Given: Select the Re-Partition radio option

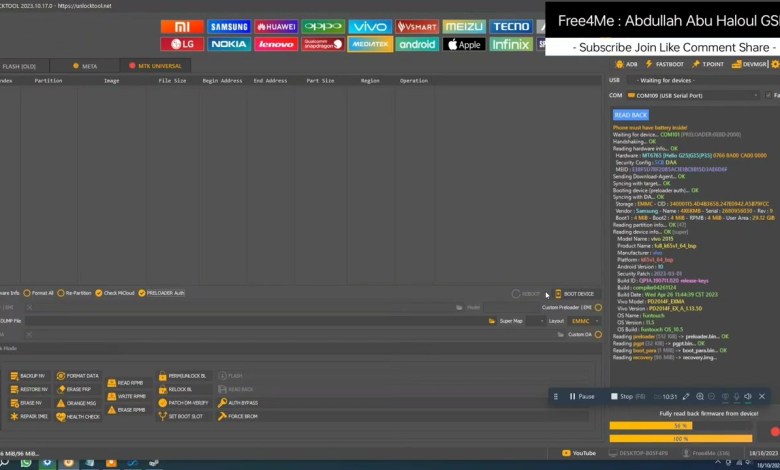Looking at the screenshot, I should [x=74, y=293].
